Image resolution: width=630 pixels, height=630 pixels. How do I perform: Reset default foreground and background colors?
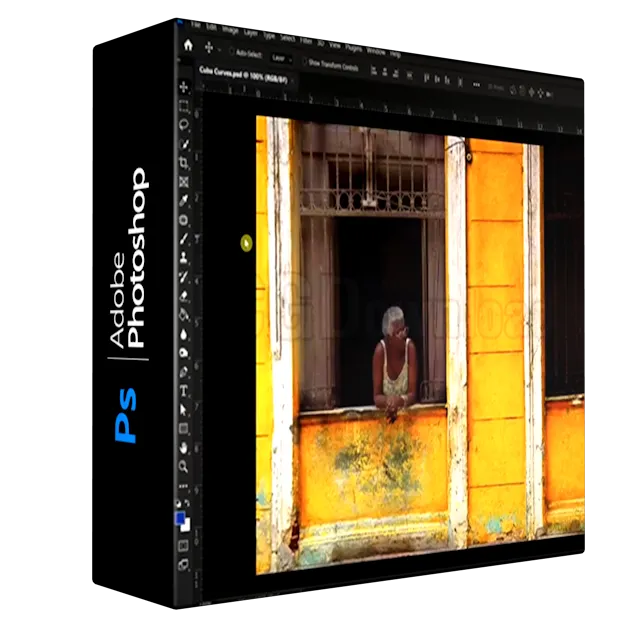click(179, 503)
